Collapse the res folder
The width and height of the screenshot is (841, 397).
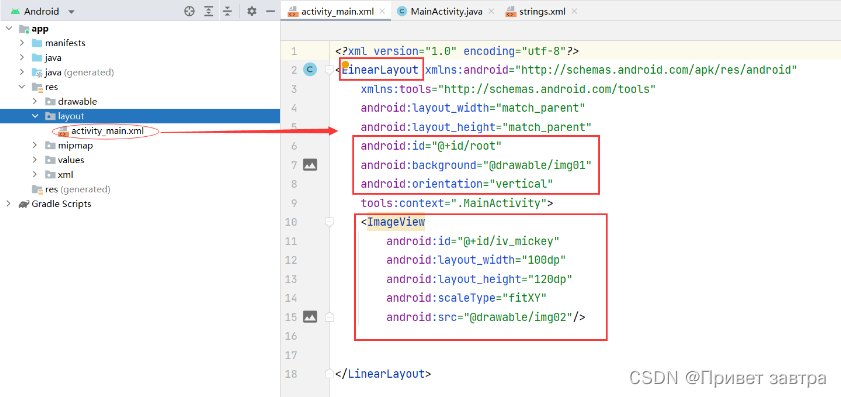tap(22, 86)
